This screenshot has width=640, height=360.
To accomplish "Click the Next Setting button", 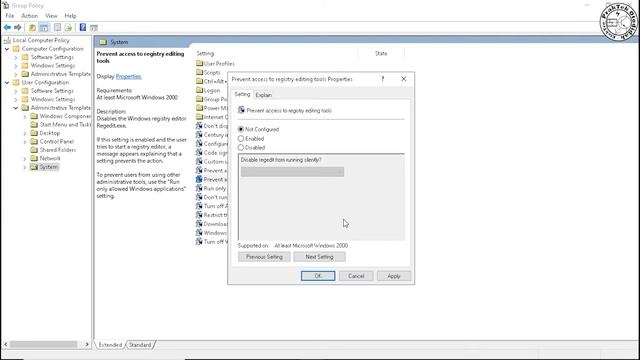I will (x=319, y=257).
